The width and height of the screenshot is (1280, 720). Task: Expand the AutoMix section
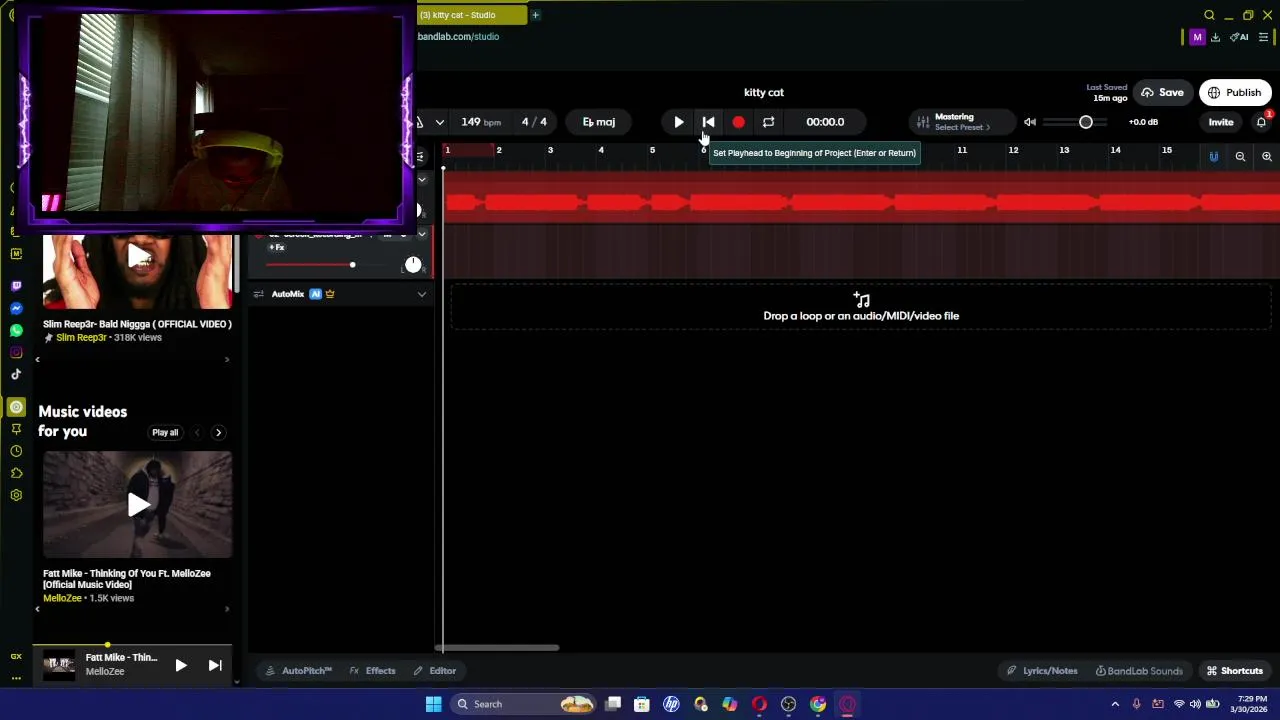[421, 294]
